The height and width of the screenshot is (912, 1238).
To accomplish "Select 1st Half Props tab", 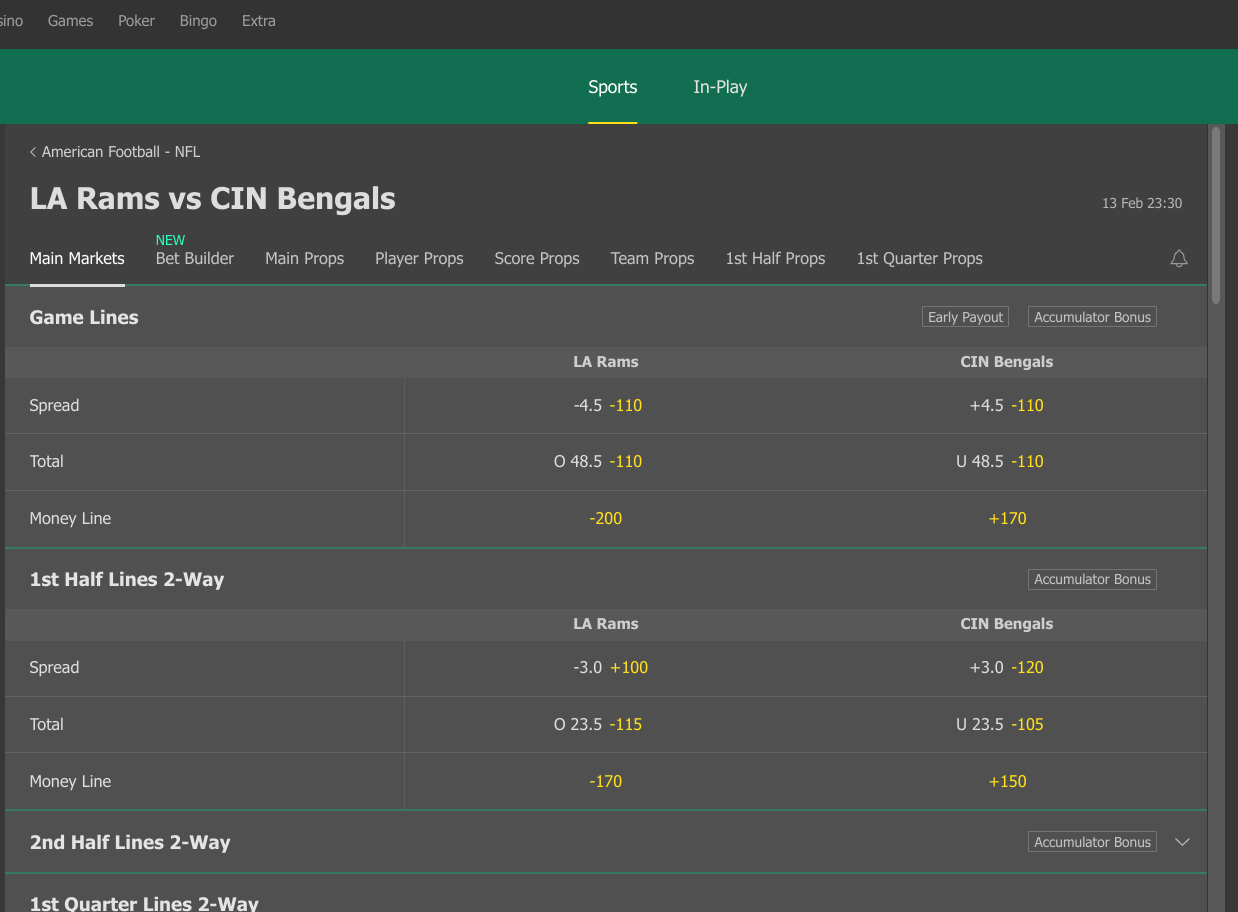I will click(775, 258).
